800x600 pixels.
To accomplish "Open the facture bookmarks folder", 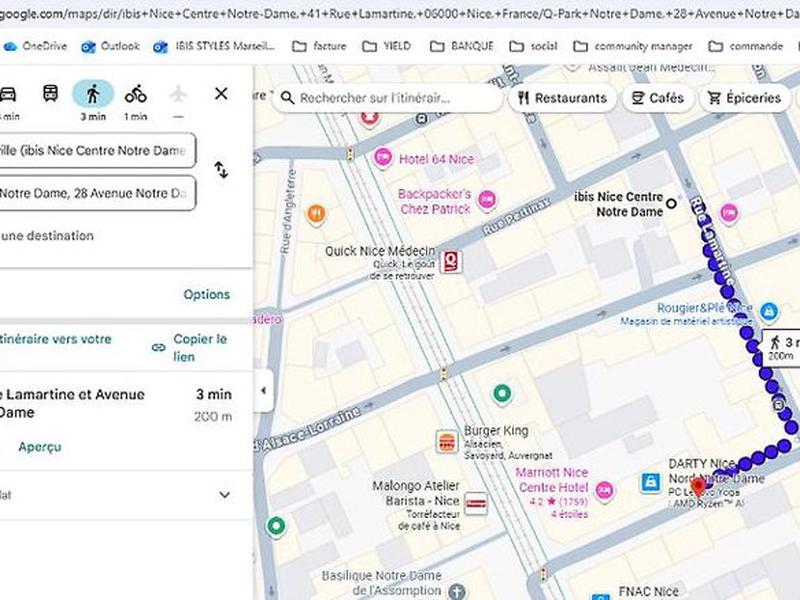I will (319, 46).
